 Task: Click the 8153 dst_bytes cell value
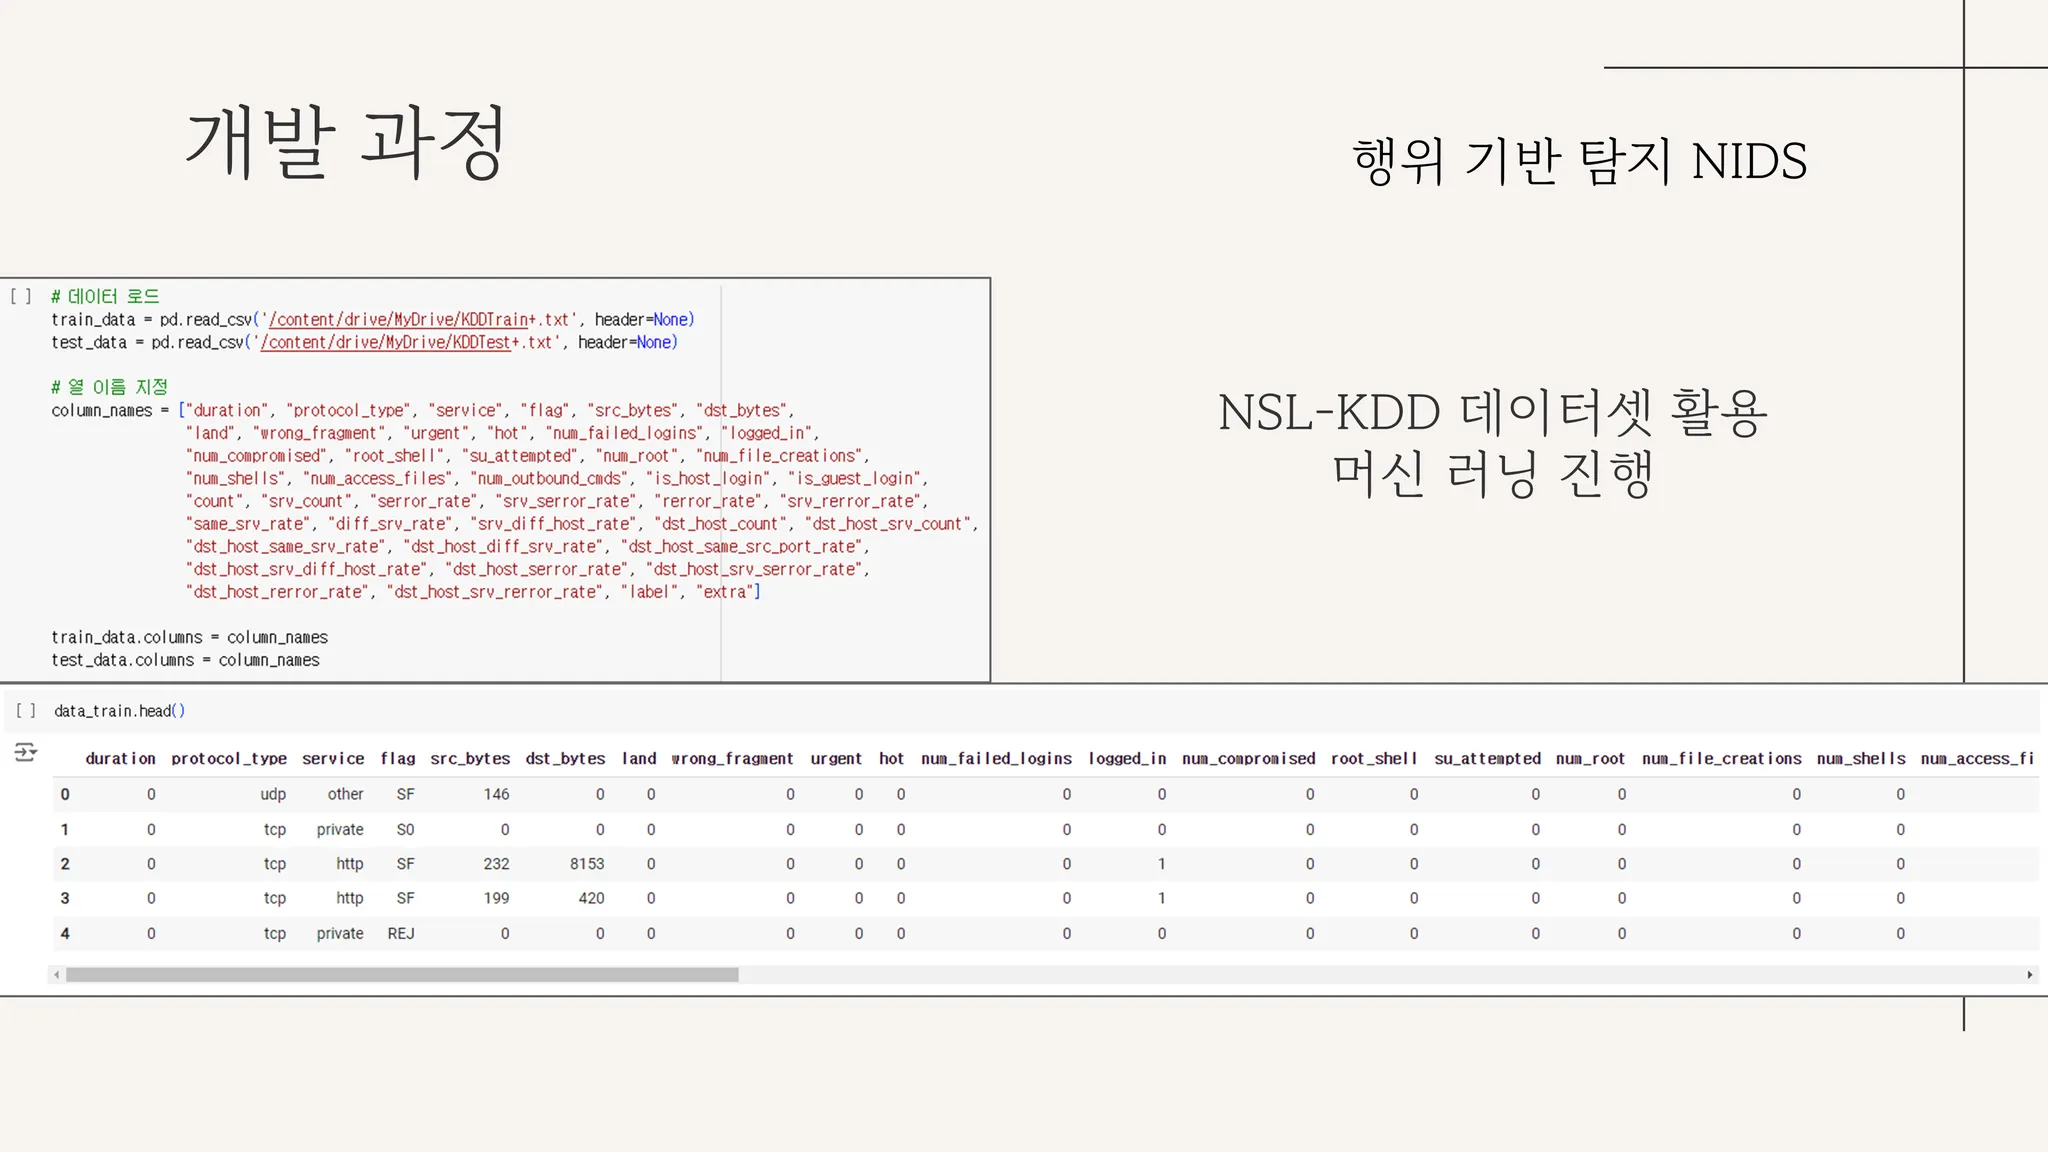[587, 864]
